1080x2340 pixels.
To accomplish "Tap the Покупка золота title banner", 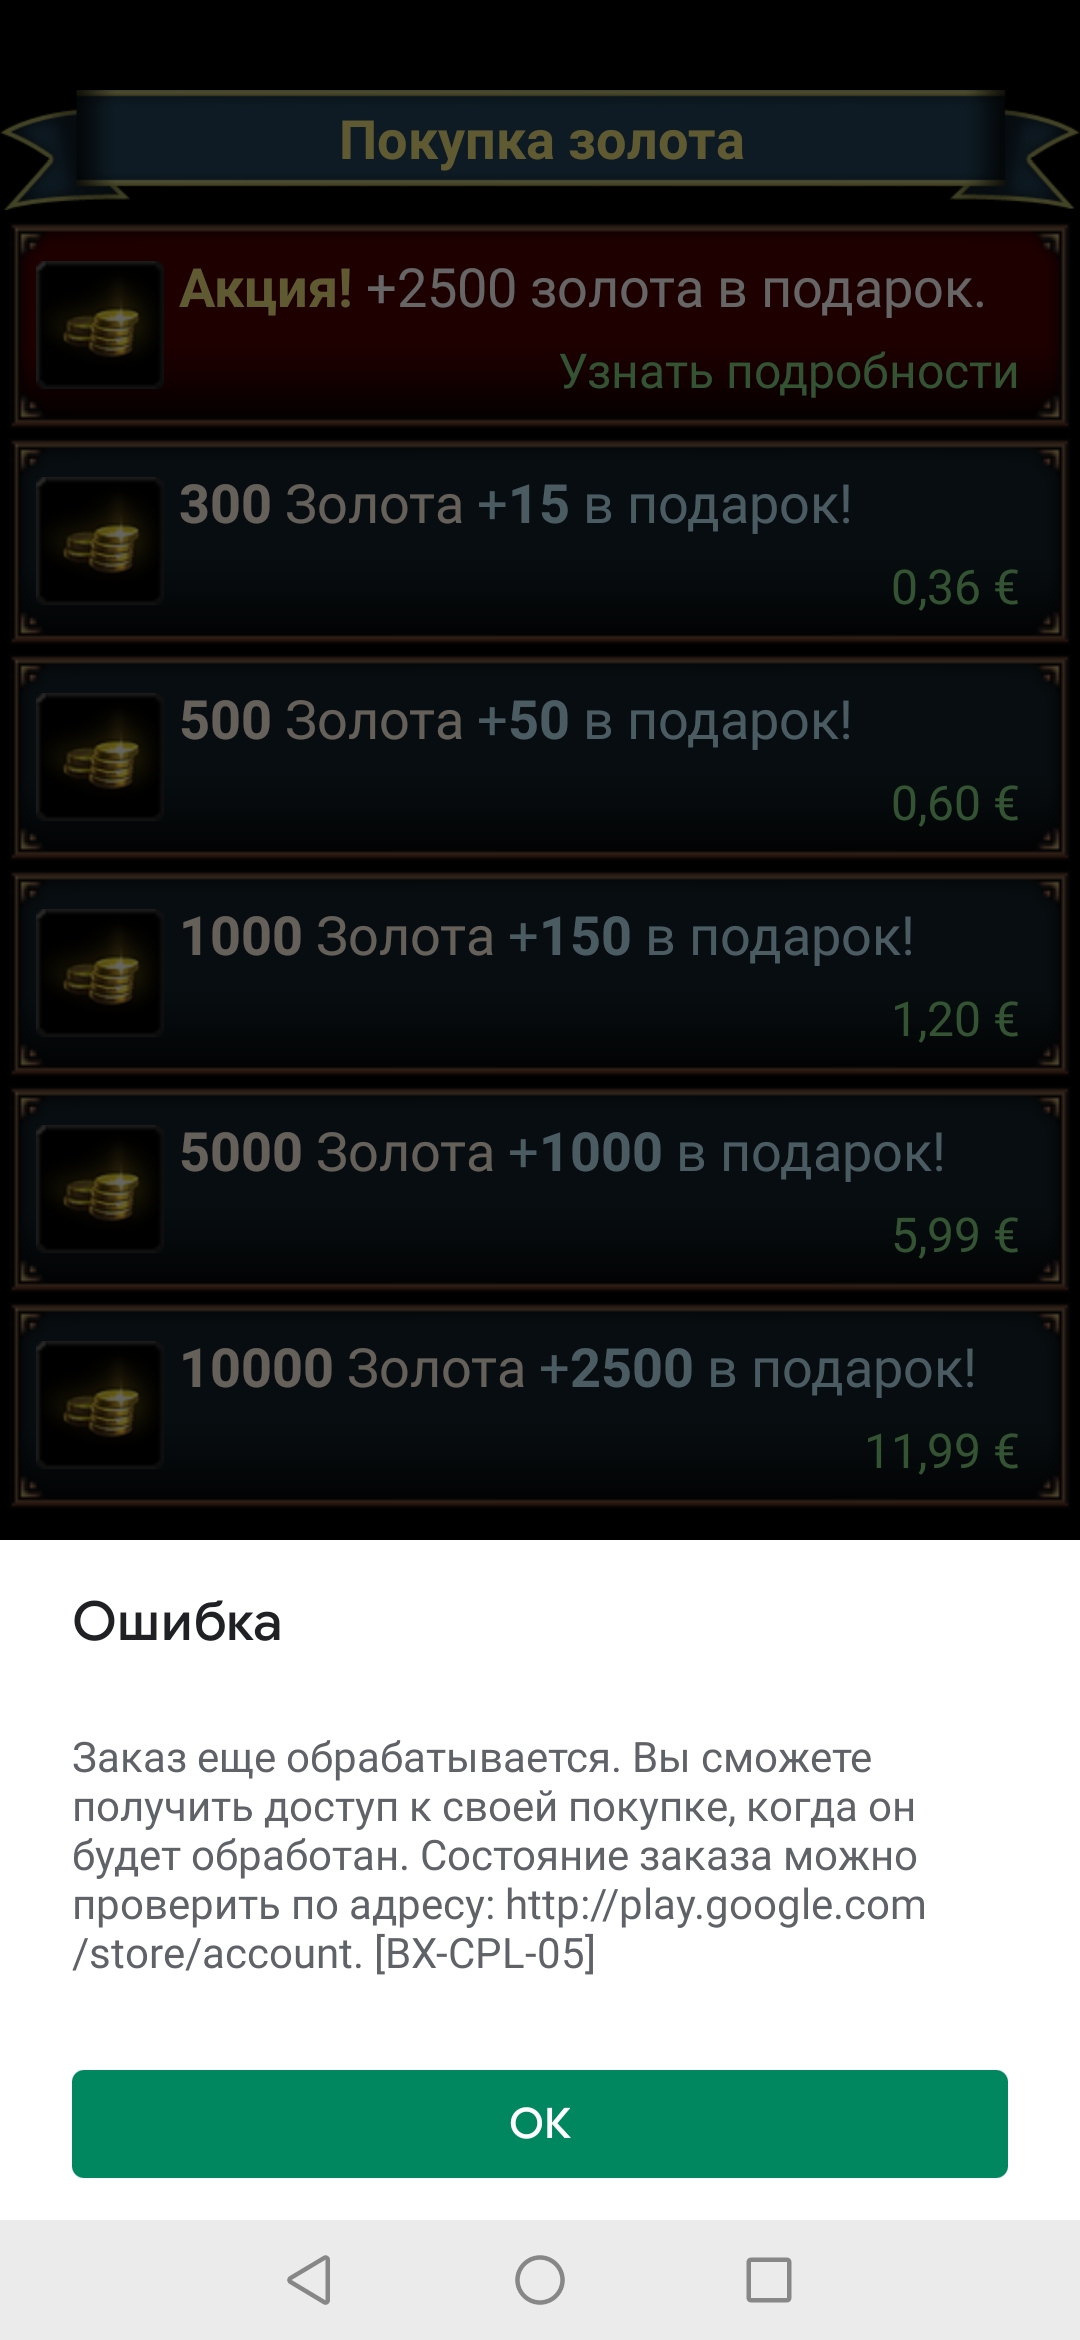I will (x=541, y=141).
